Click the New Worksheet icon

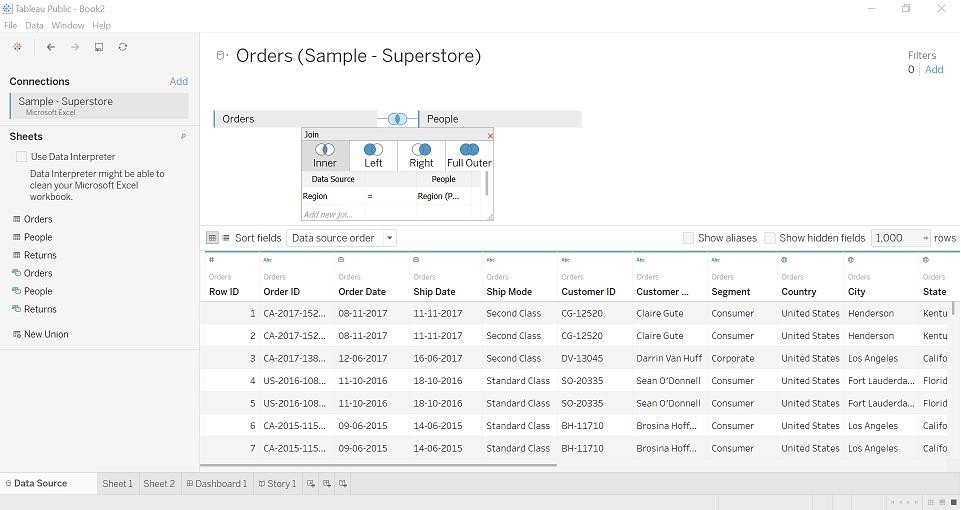click(x=311, y=484)
